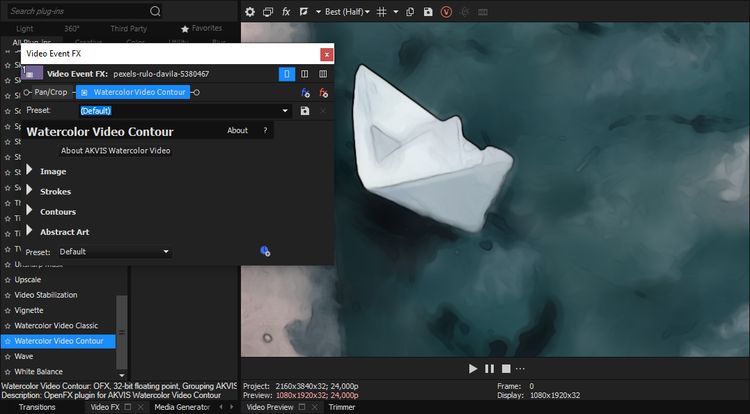Favorite star next to White Balance
750x414 pixels.
click(x=7, y=372)
